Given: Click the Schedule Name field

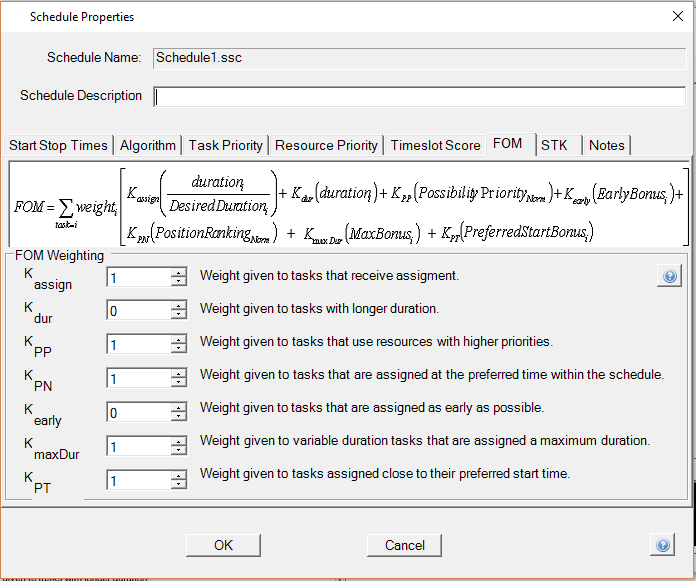Looking at the screenshot, I should (x=420, y=58).
